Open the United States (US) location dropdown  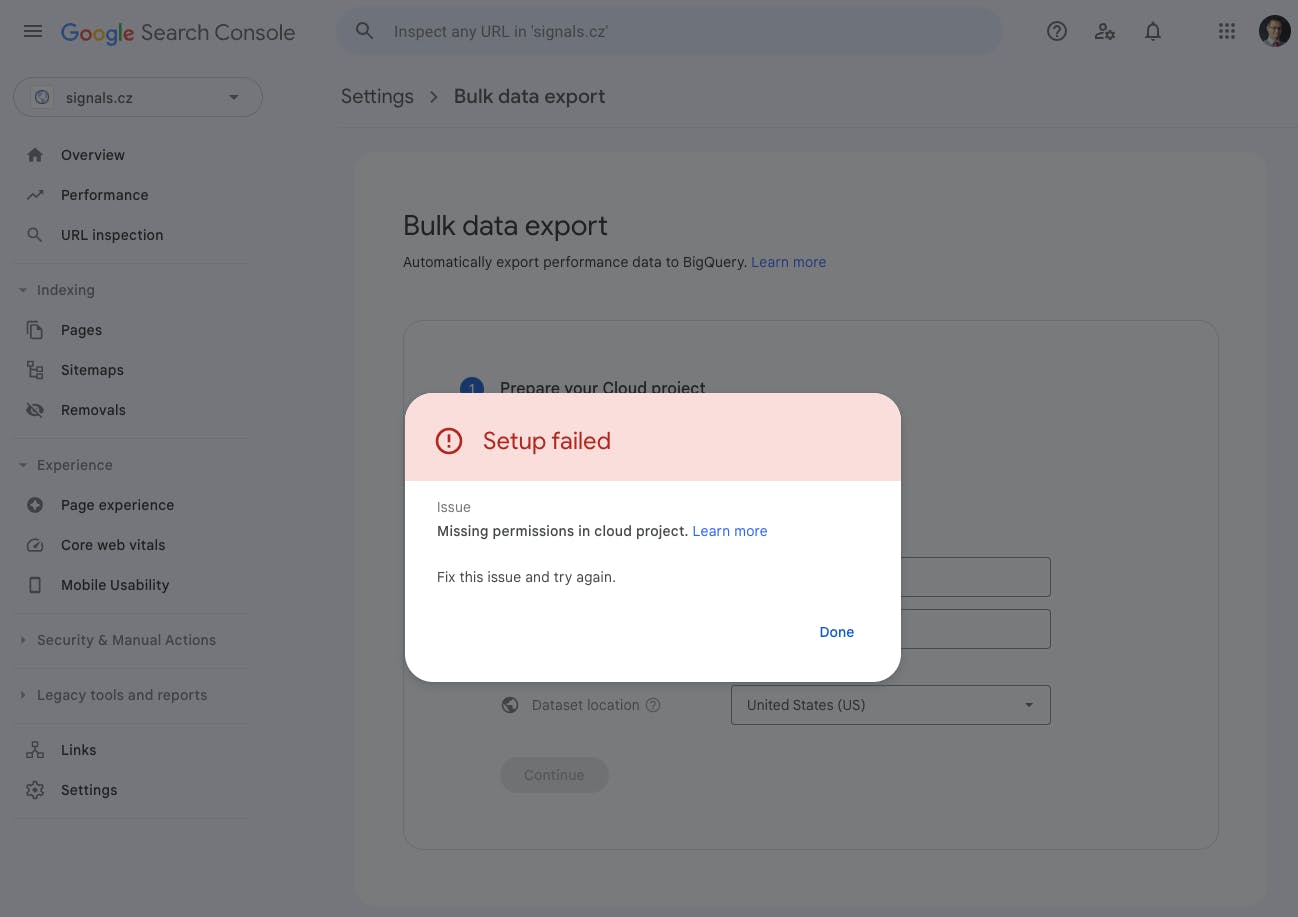[891, 705]
